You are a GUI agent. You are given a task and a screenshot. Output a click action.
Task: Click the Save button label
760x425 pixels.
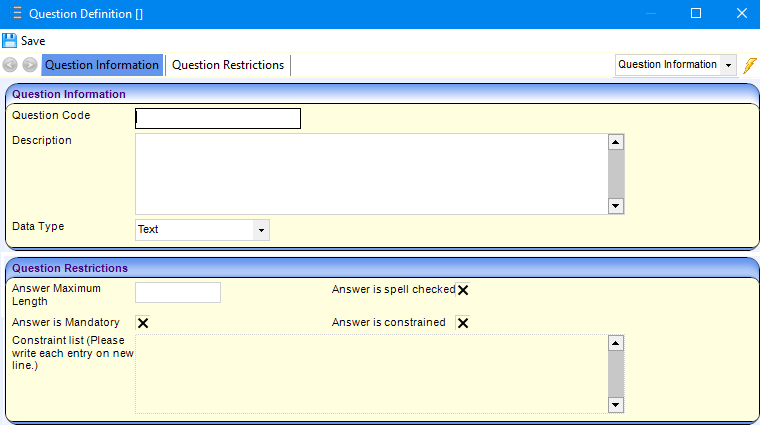[33, 41]
